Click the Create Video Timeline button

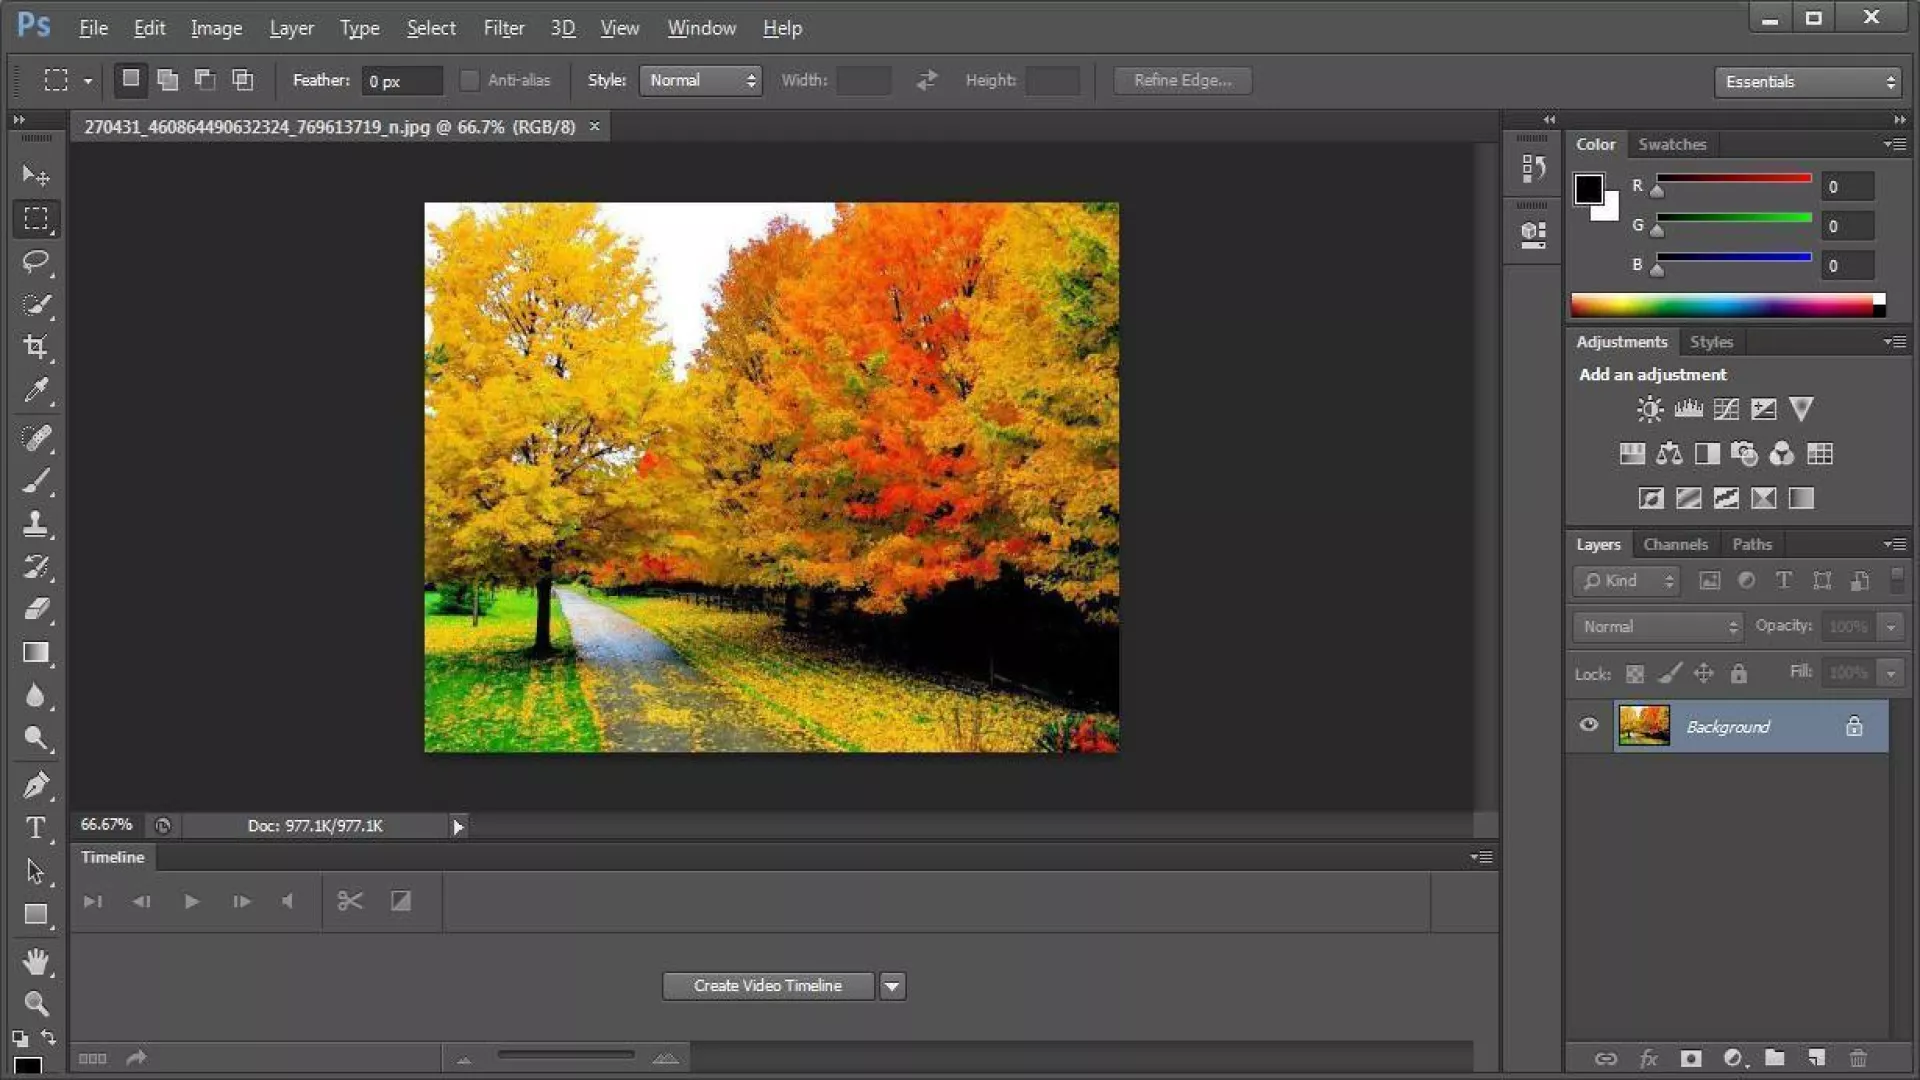pyautogui.click(x=768, y=986)
